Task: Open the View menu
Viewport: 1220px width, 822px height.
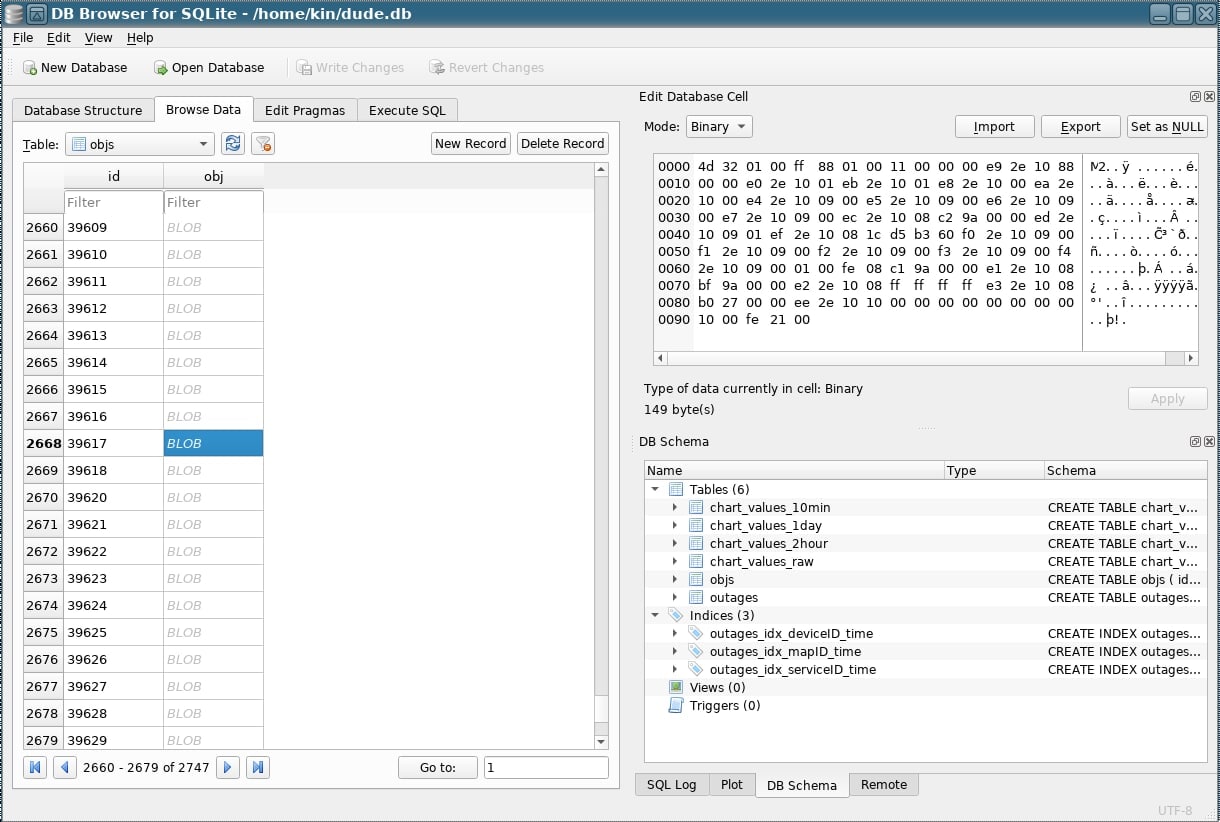Action: (x=99, y=37)
